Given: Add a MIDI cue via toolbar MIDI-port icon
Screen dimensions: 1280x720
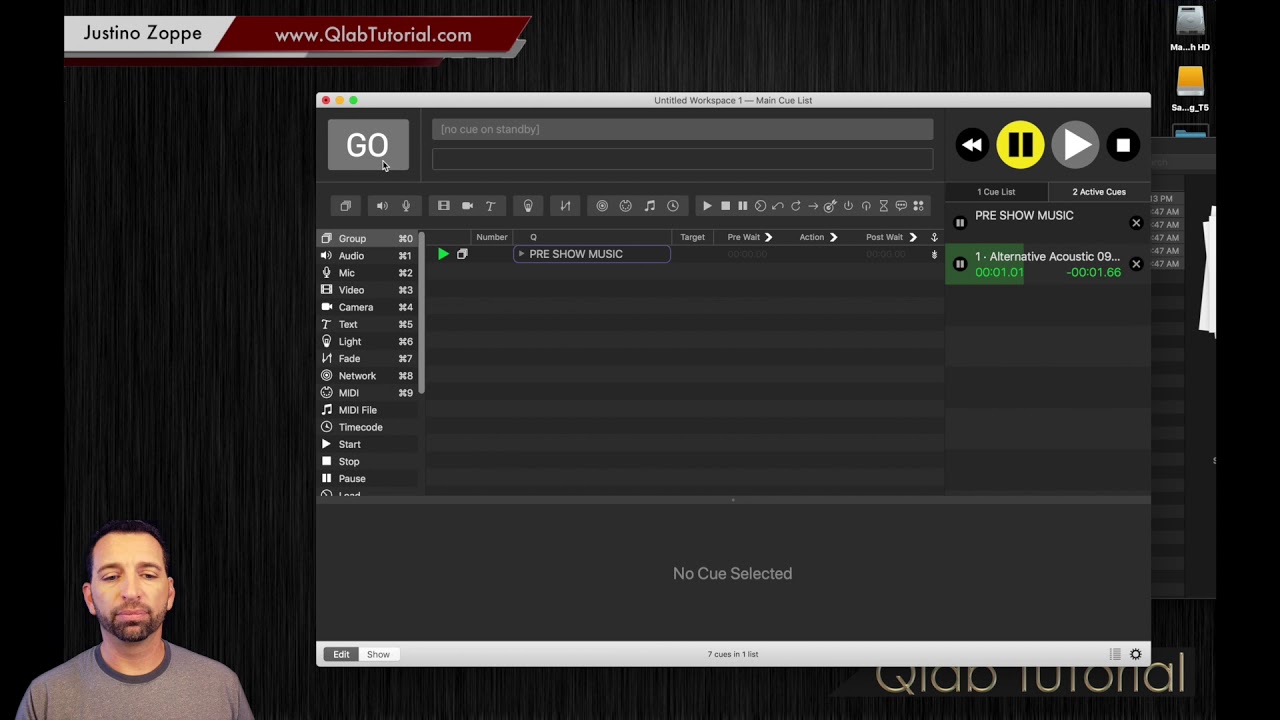Looking at the screenshot, I should pyautogui.click(x=625, y=206).
